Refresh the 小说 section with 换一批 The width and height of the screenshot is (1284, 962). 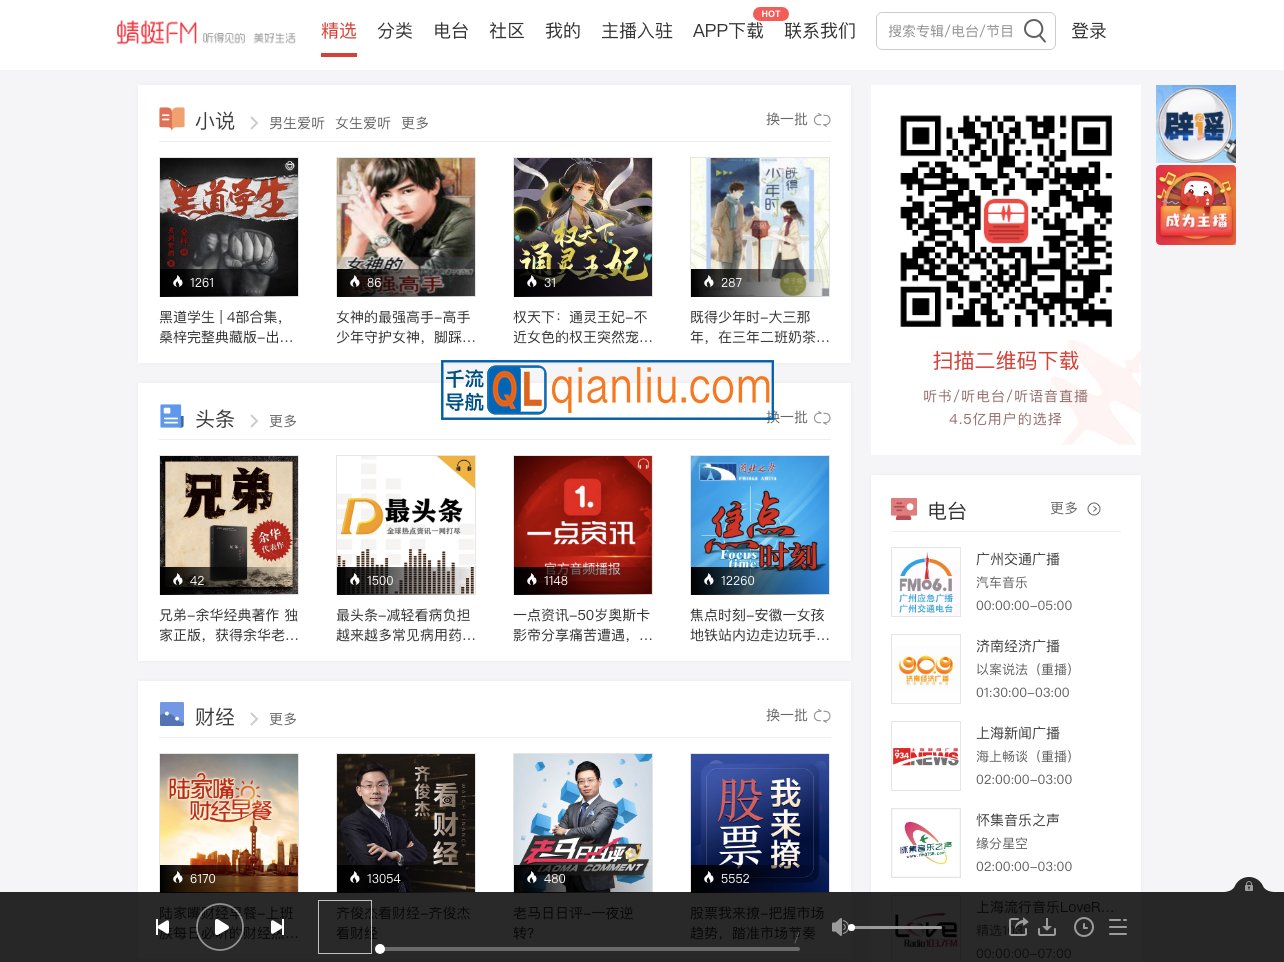tap(798, 120)
